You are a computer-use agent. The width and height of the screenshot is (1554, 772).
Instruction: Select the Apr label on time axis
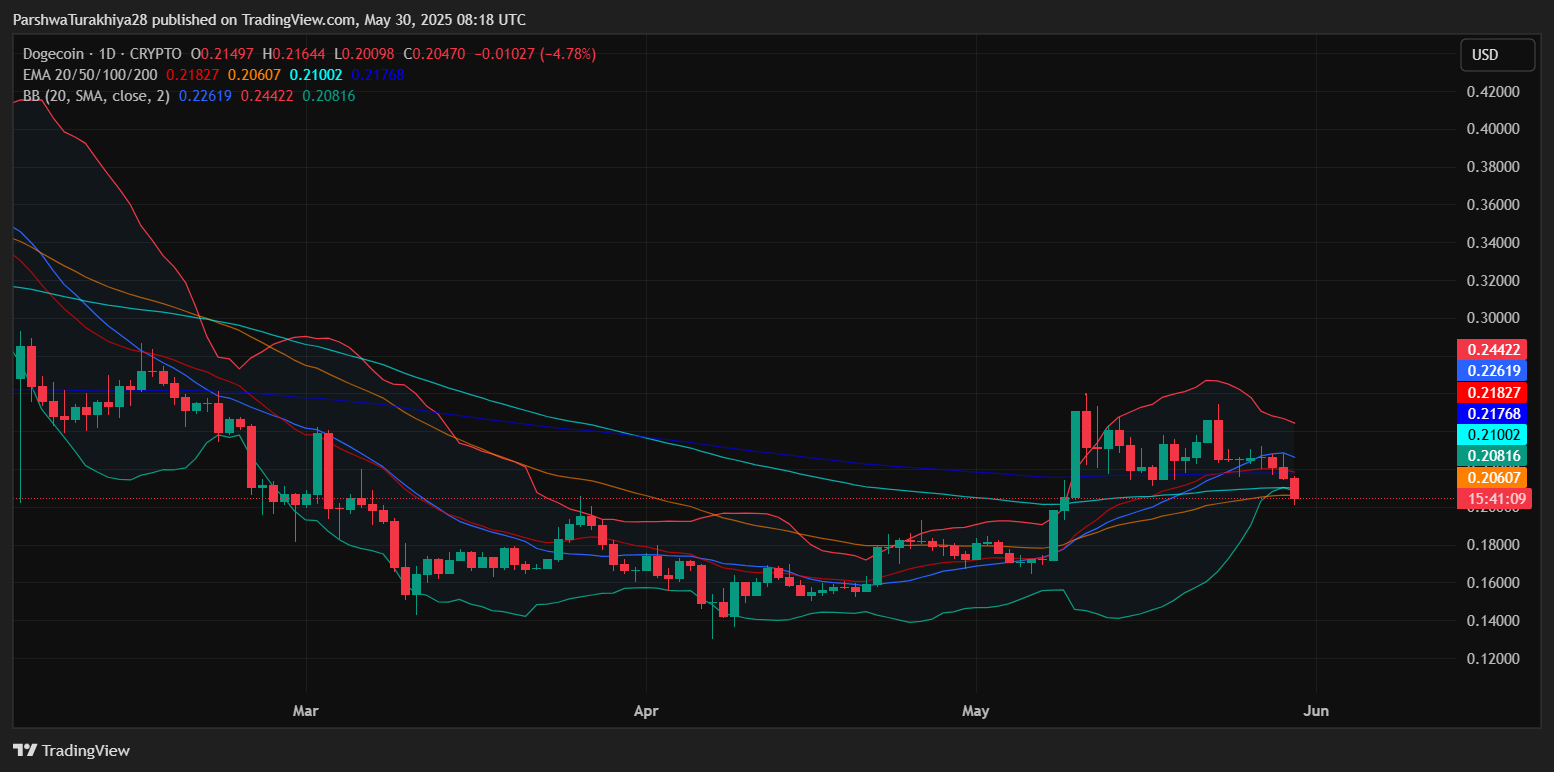coord(647,711)
